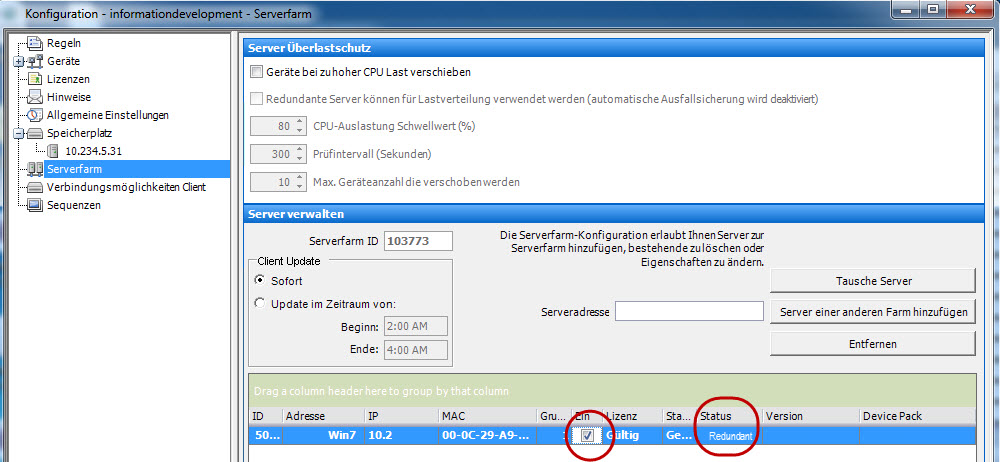Screen dimensions: 1000x462
Task: Click the 'Entfernen' button
Action: coord(872,344)
